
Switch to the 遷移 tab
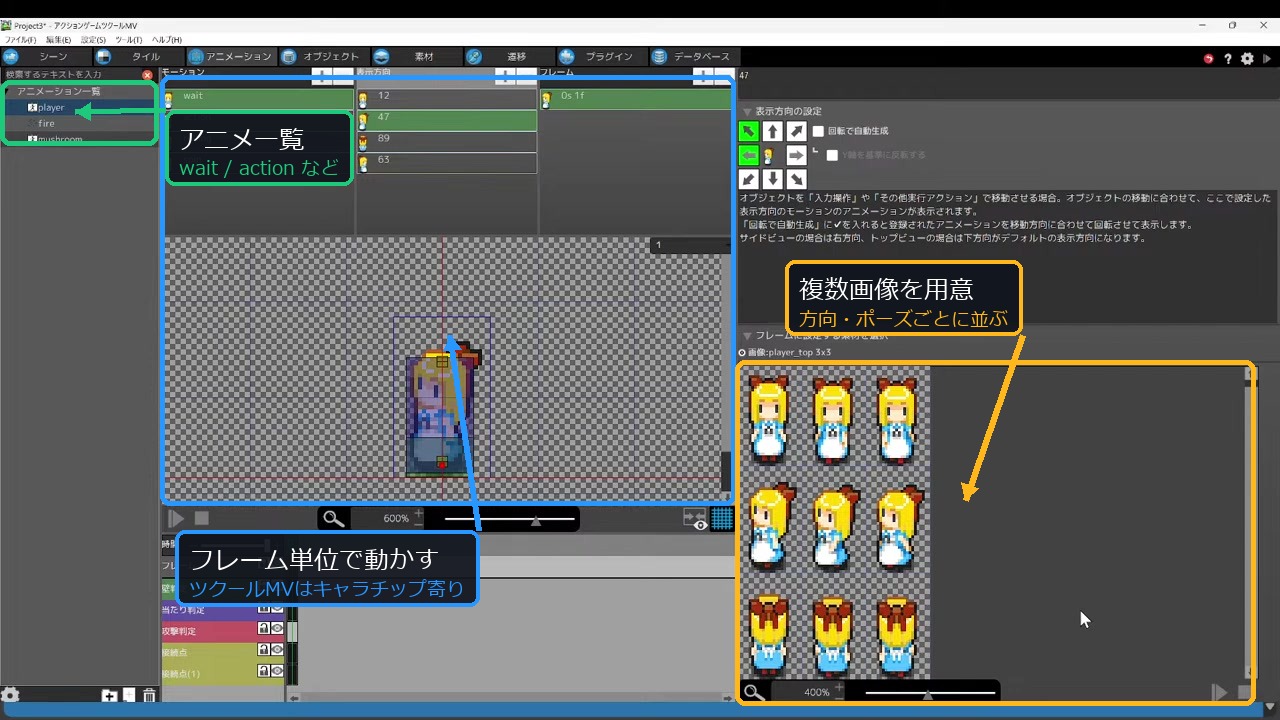pyautogui.click(x=507, y=57)
